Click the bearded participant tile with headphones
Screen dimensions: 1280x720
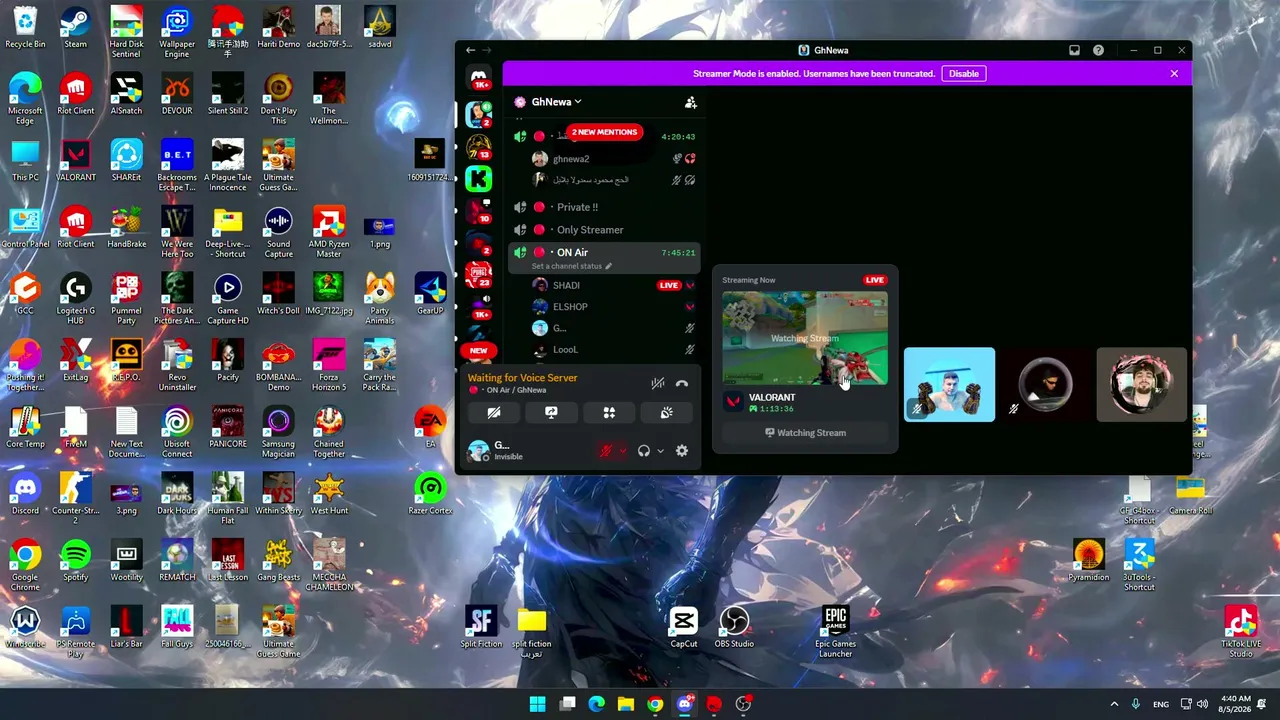click(1141, 385)
